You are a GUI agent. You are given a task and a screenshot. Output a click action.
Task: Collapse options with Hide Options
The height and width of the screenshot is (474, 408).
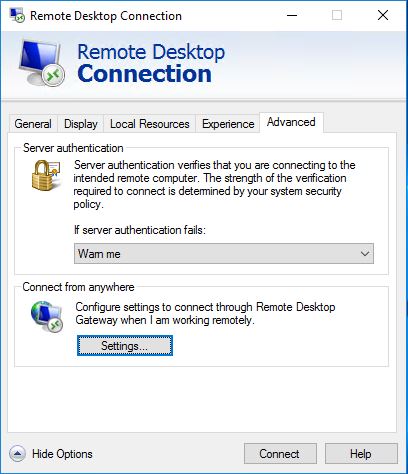(x=62, y=454)
